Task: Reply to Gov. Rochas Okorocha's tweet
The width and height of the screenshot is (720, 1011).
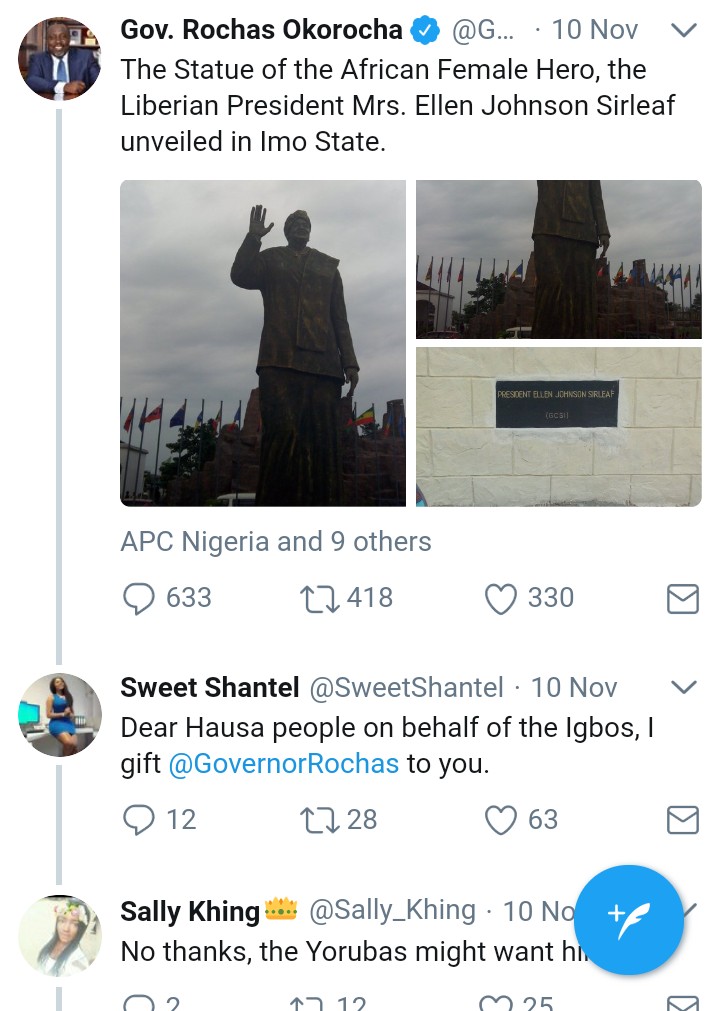Action: [x=138, y=598]
